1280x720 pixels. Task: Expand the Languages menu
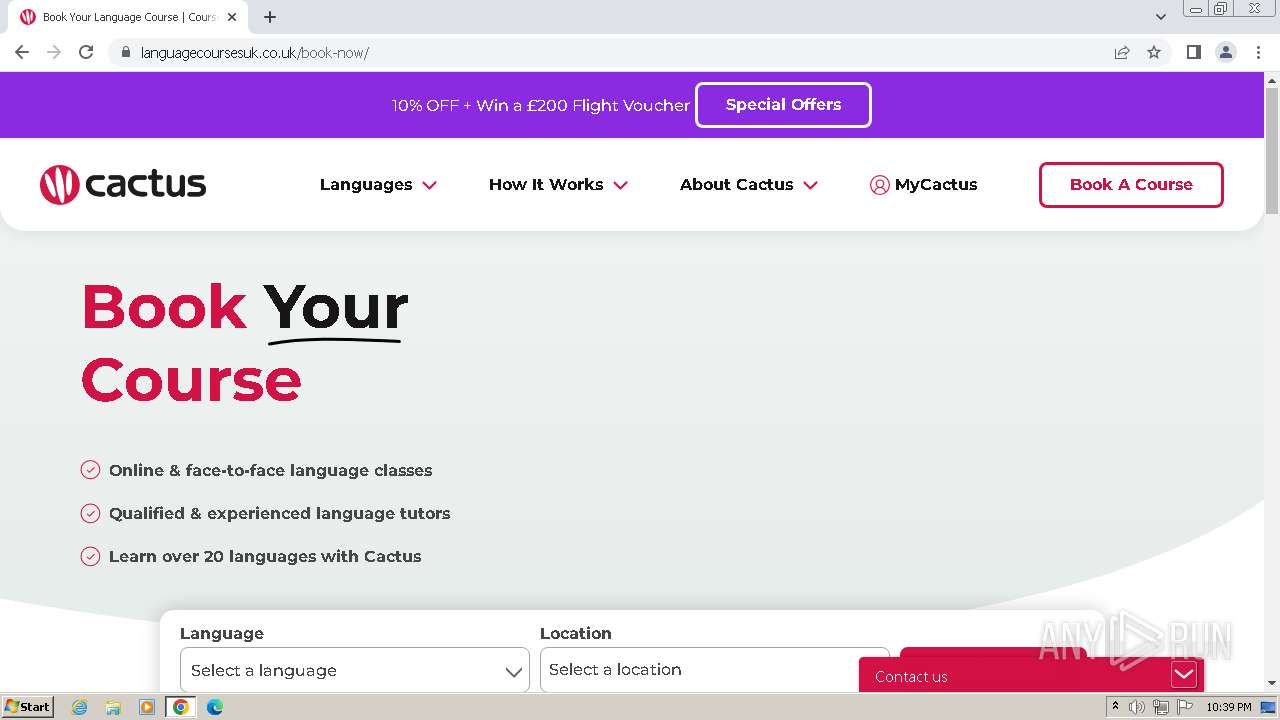[378, 185]
